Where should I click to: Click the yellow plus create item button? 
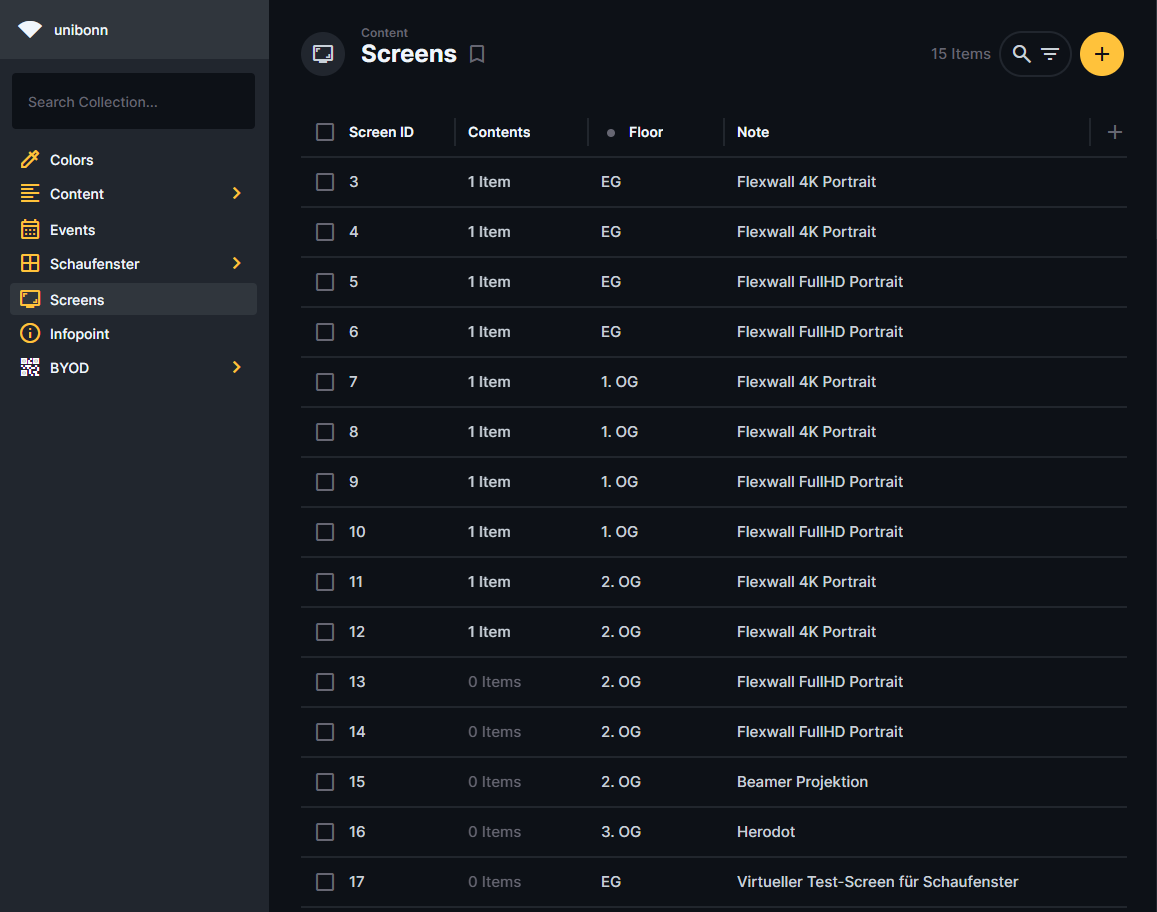(1101, 54)
